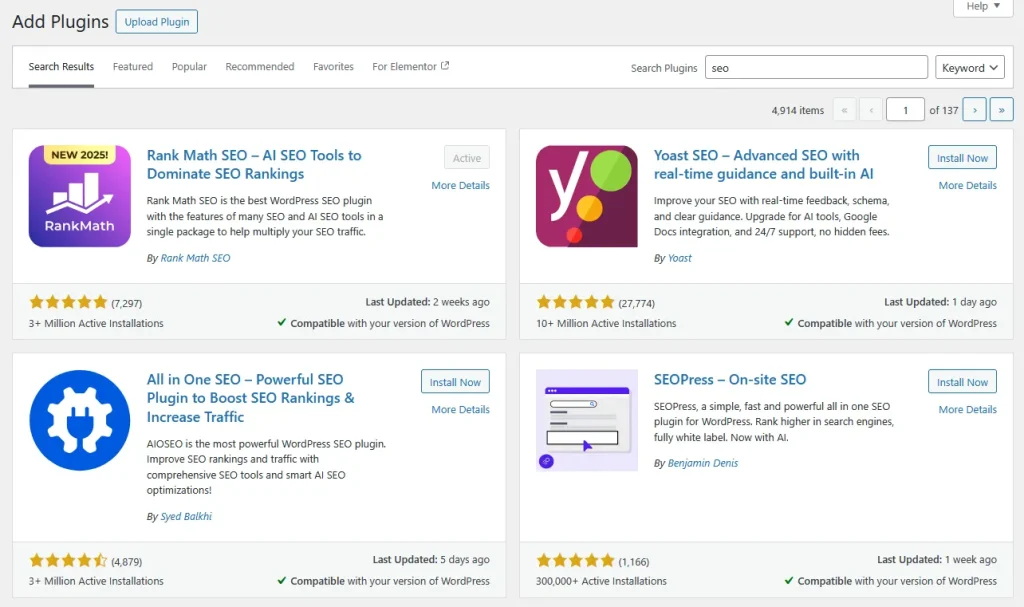Open author link Rank Math SEO
The image size is (1024, 607).
[x=195, y=258]
